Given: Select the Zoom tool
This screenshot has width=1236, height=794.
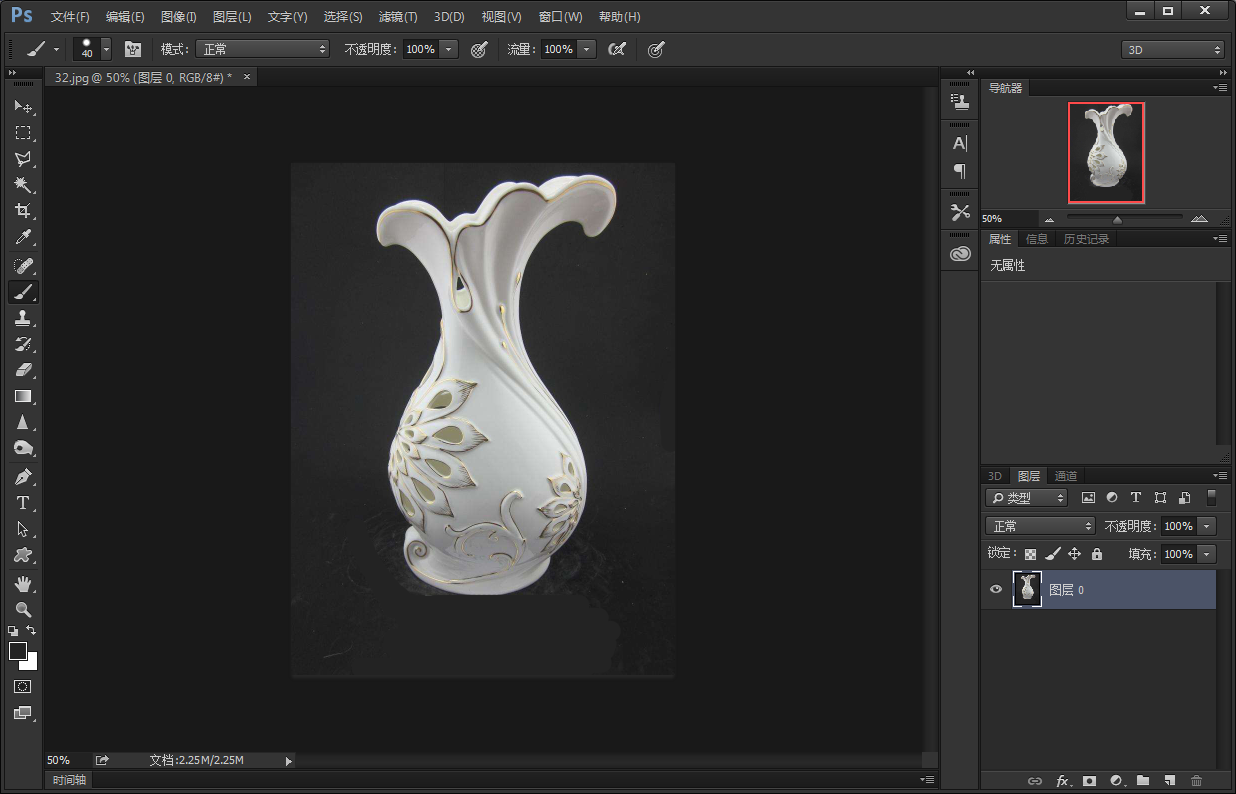Looking at the screenshot, I should click(22, 610).
